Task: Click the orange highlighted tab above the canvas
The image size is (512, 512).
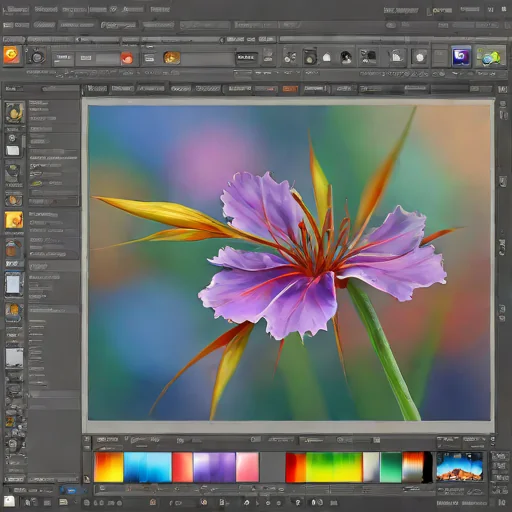Action: 290,89
